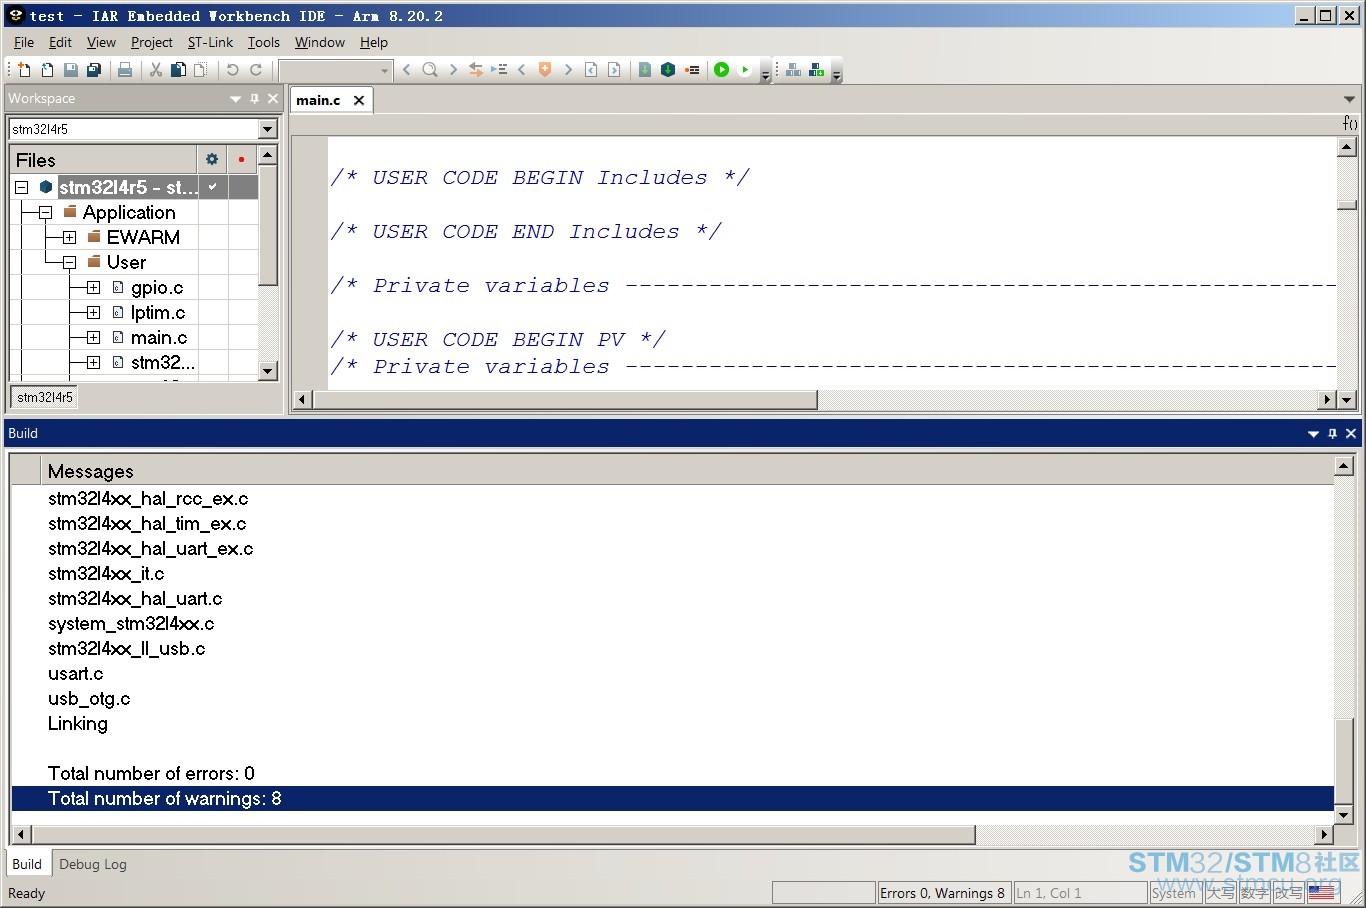Click the function list icon above editor
The image size is (1366, 908).
coord(1350,123)
